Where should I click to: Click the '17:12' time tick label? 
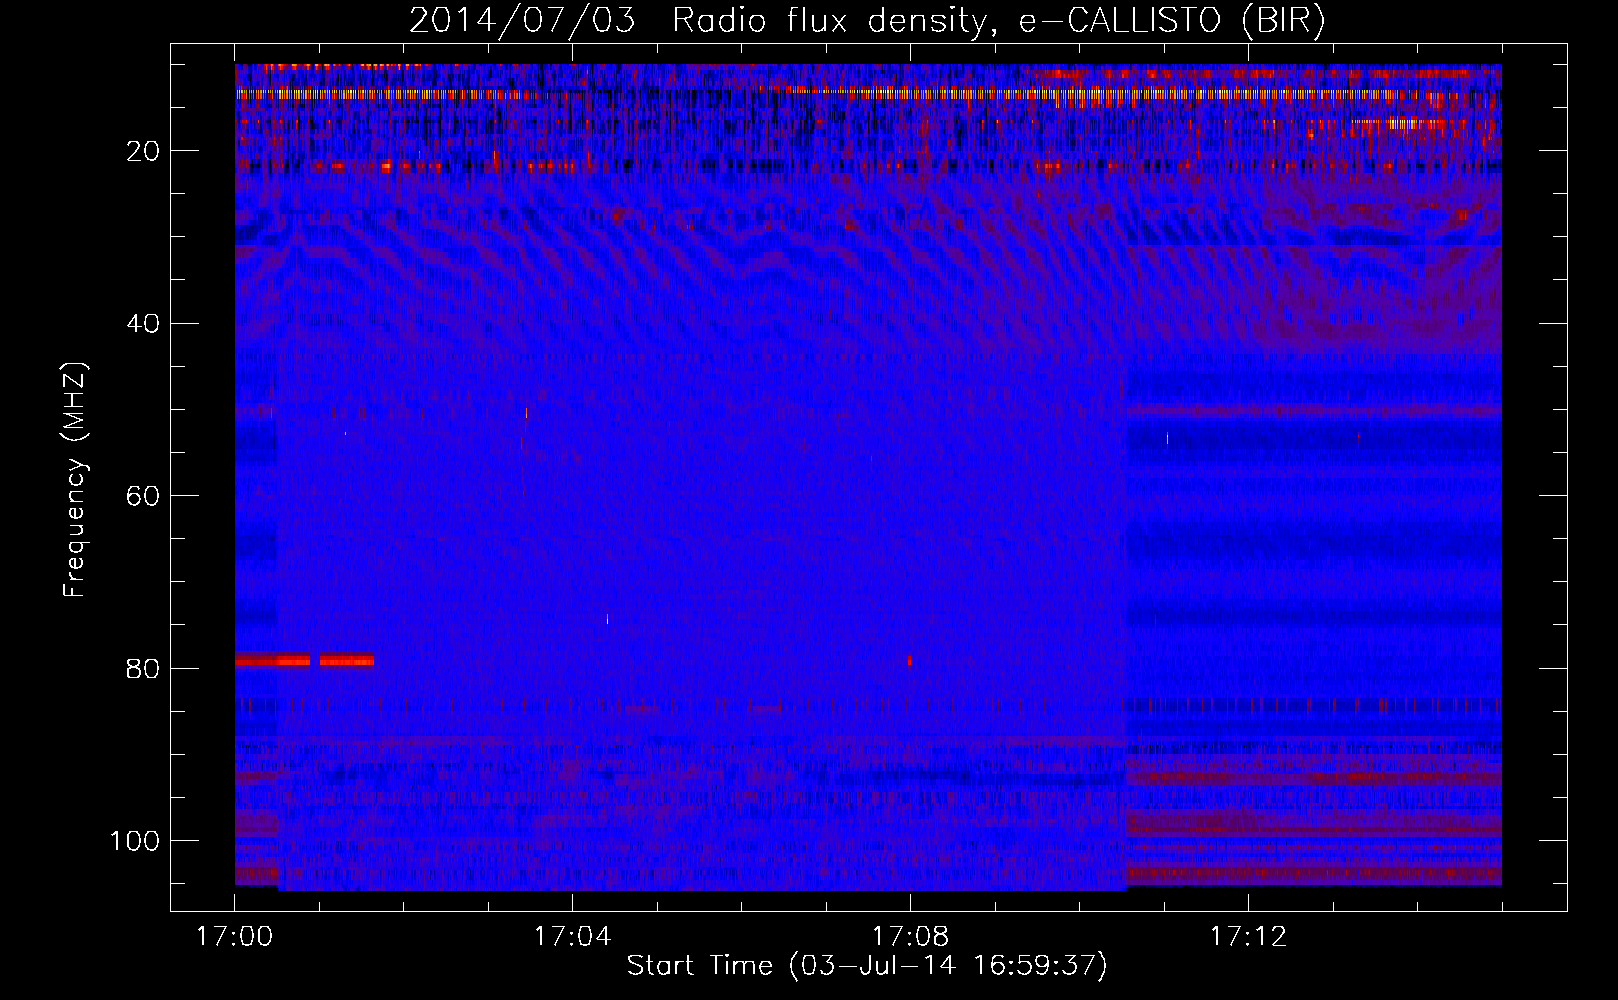[x=1248, y=937]
